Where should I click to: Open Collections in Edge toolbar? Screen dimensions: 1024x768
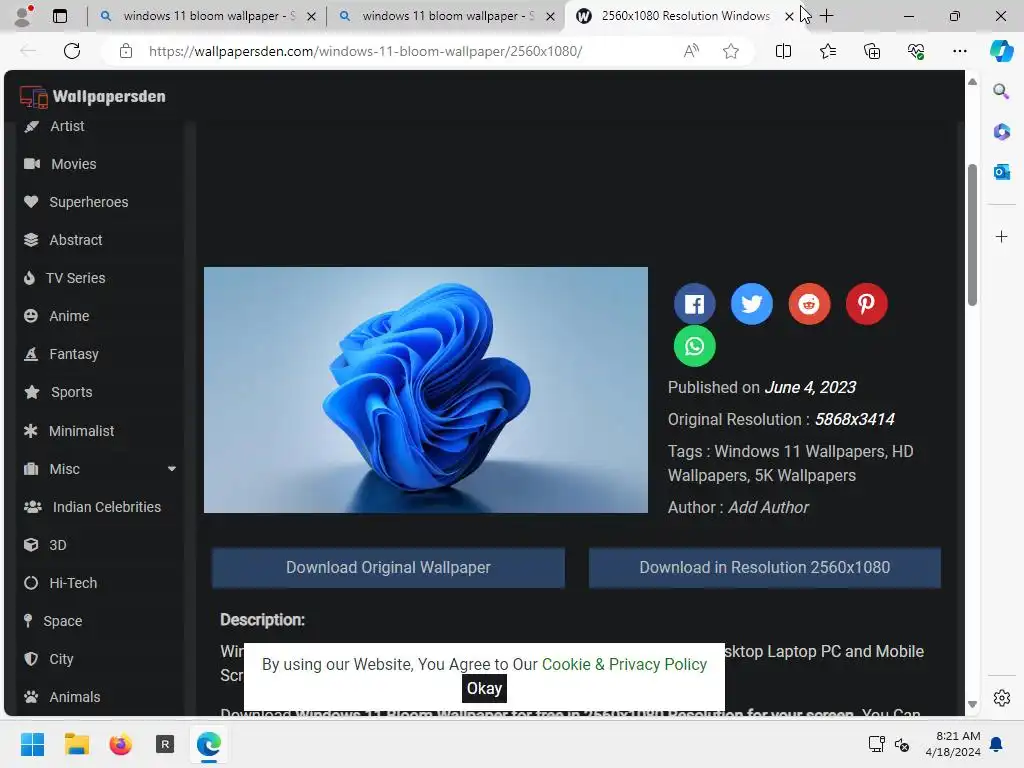pos(872,51)
